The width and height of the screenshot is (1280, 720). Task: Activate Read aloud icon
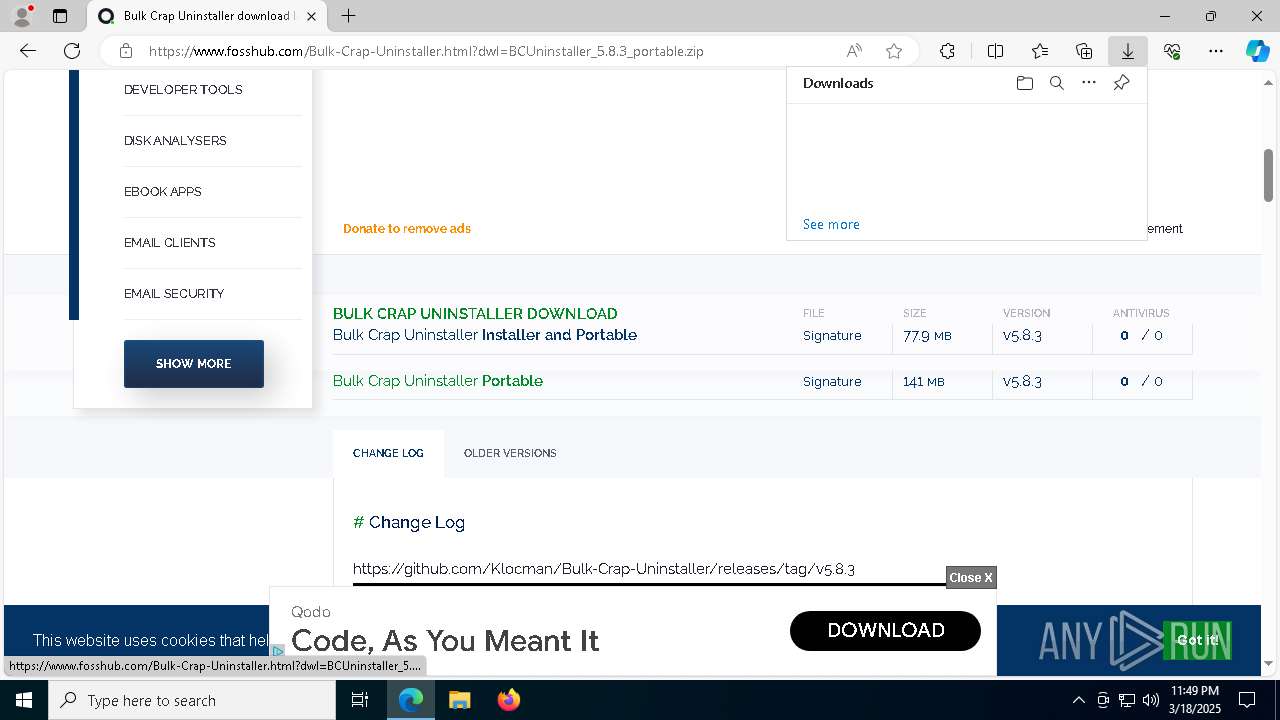[854, 51]
